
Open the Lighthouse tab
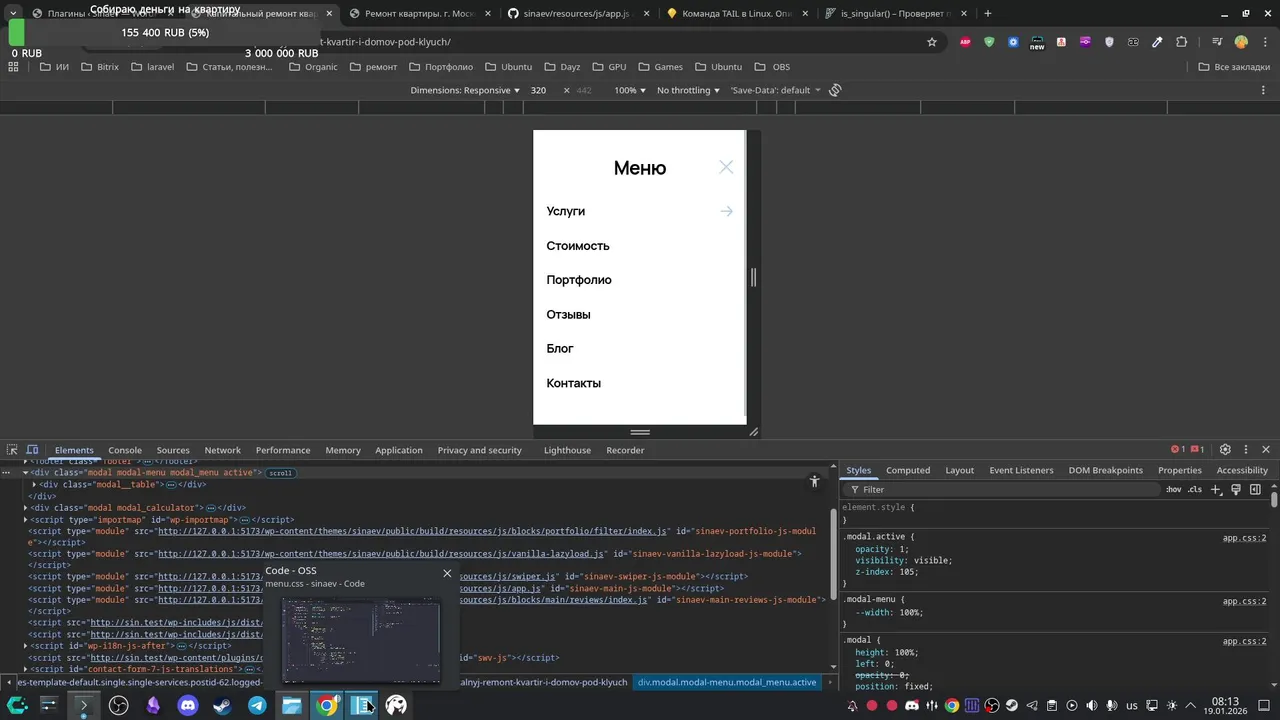567,450
